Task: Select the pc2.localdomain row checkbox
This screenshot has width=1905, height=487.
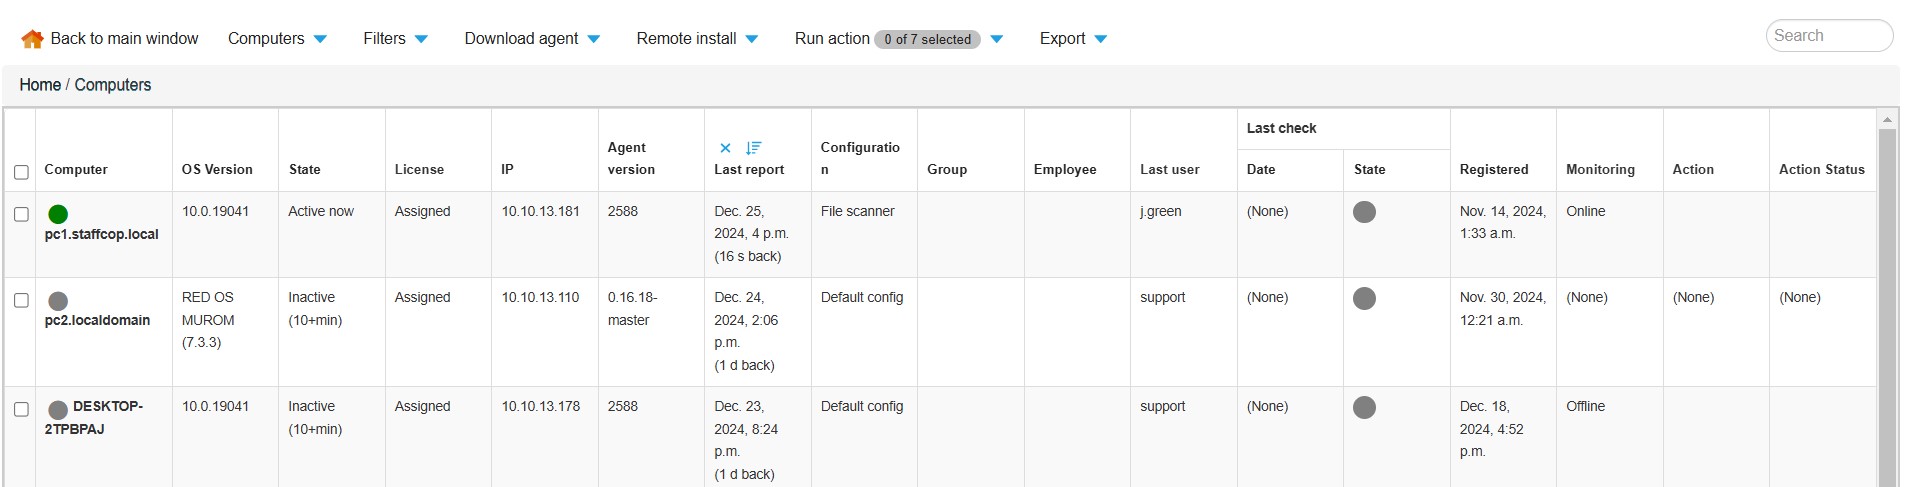Action: [x=21, y=300]
